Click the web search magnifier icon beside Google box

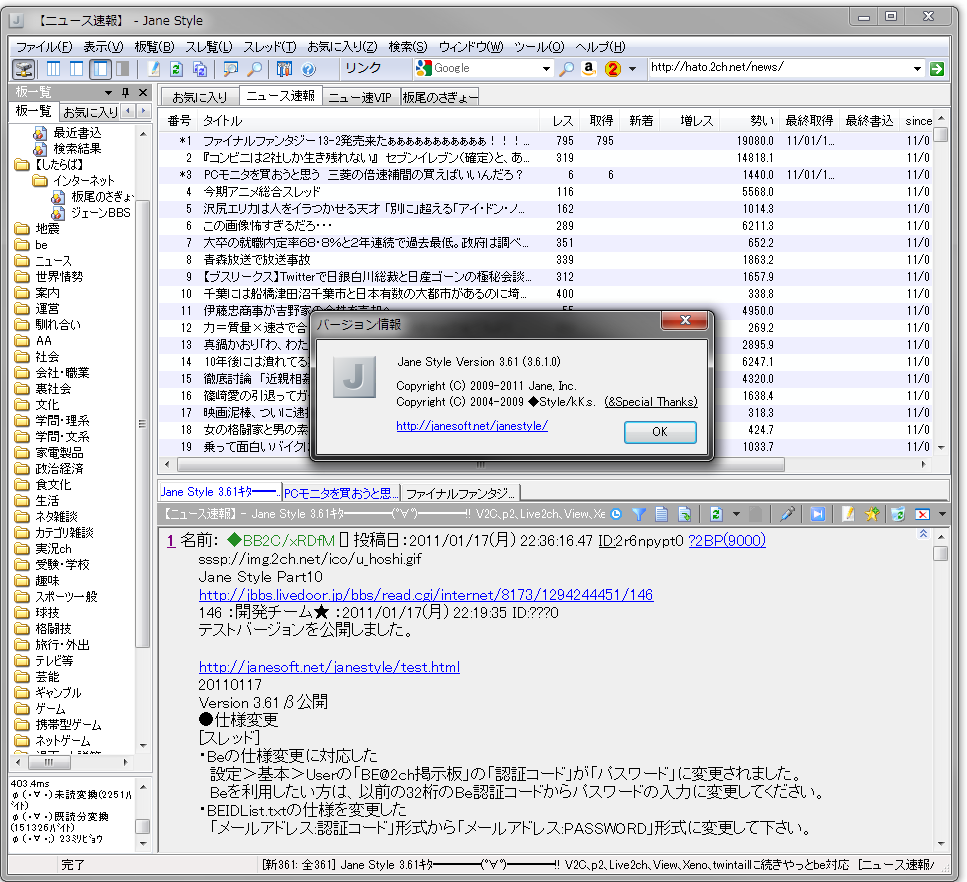tap(566, 69)
